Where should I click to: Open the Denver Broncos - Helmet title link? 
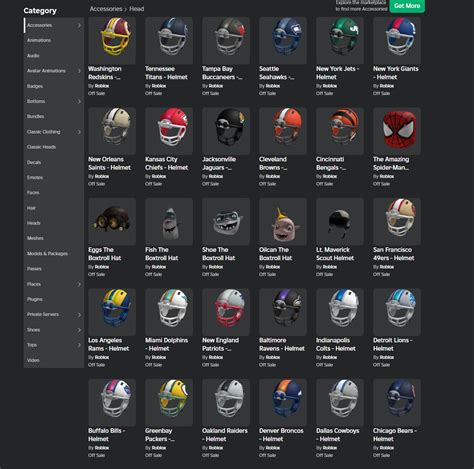[281, 435]
